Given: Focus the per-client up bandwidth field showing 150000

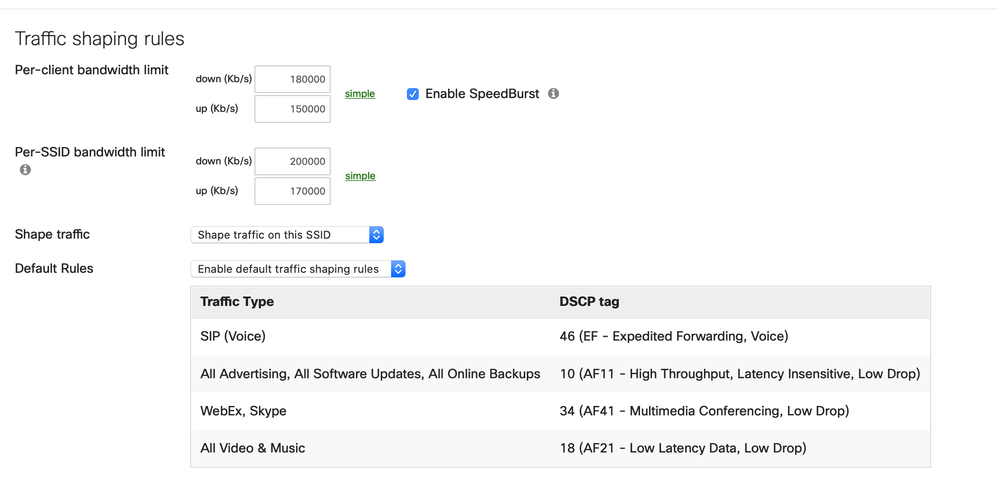Looking at the screenshot, I should click(x=292, y=109).
